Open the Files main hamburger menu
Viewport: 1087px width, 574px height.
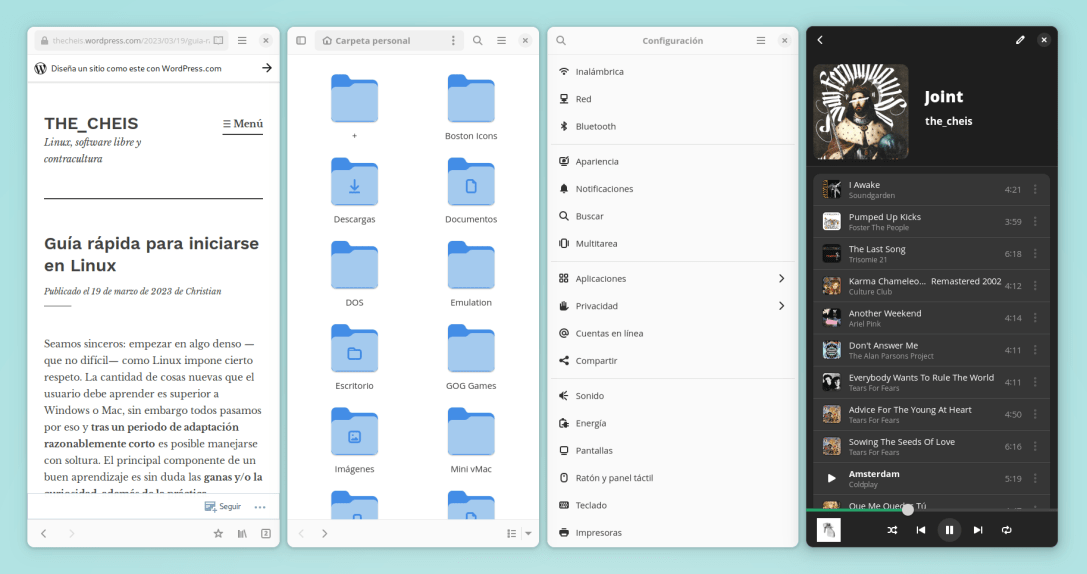tap(501, 40)
